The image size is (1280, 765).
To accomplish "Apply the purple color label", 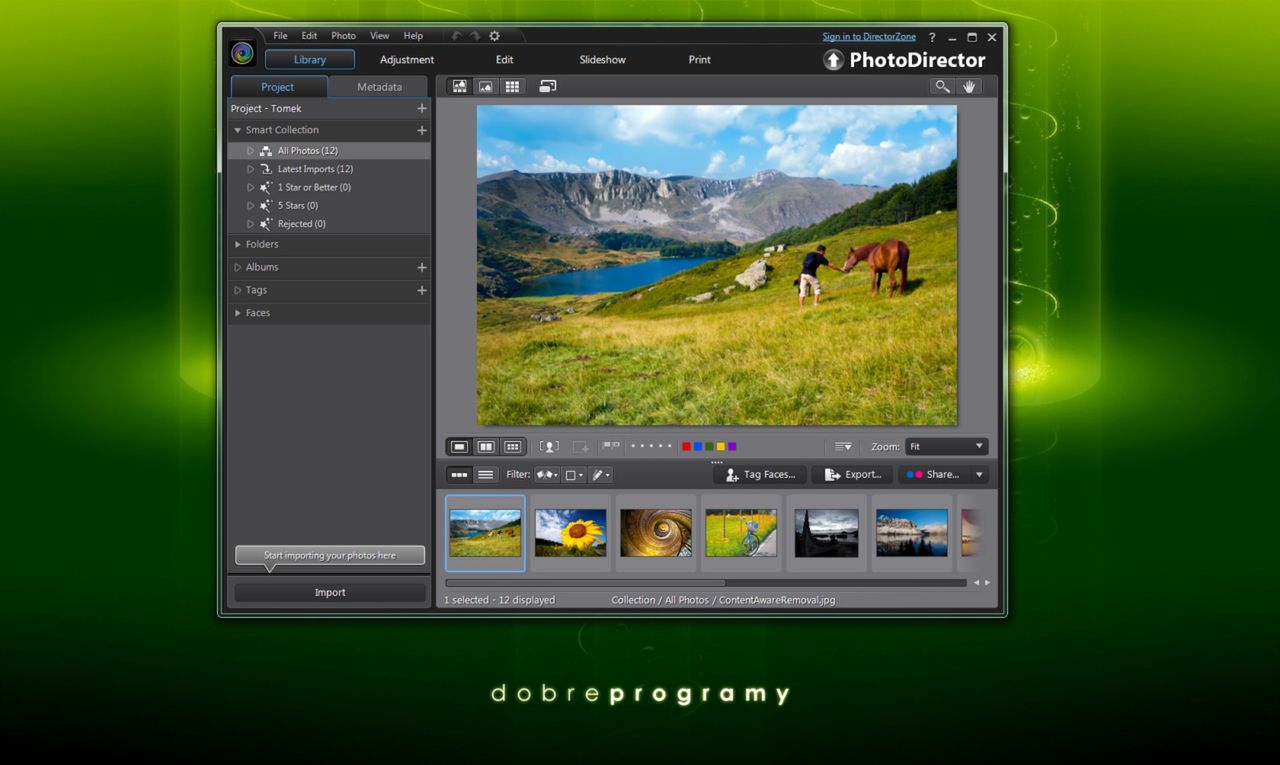I will click(732, 447).
